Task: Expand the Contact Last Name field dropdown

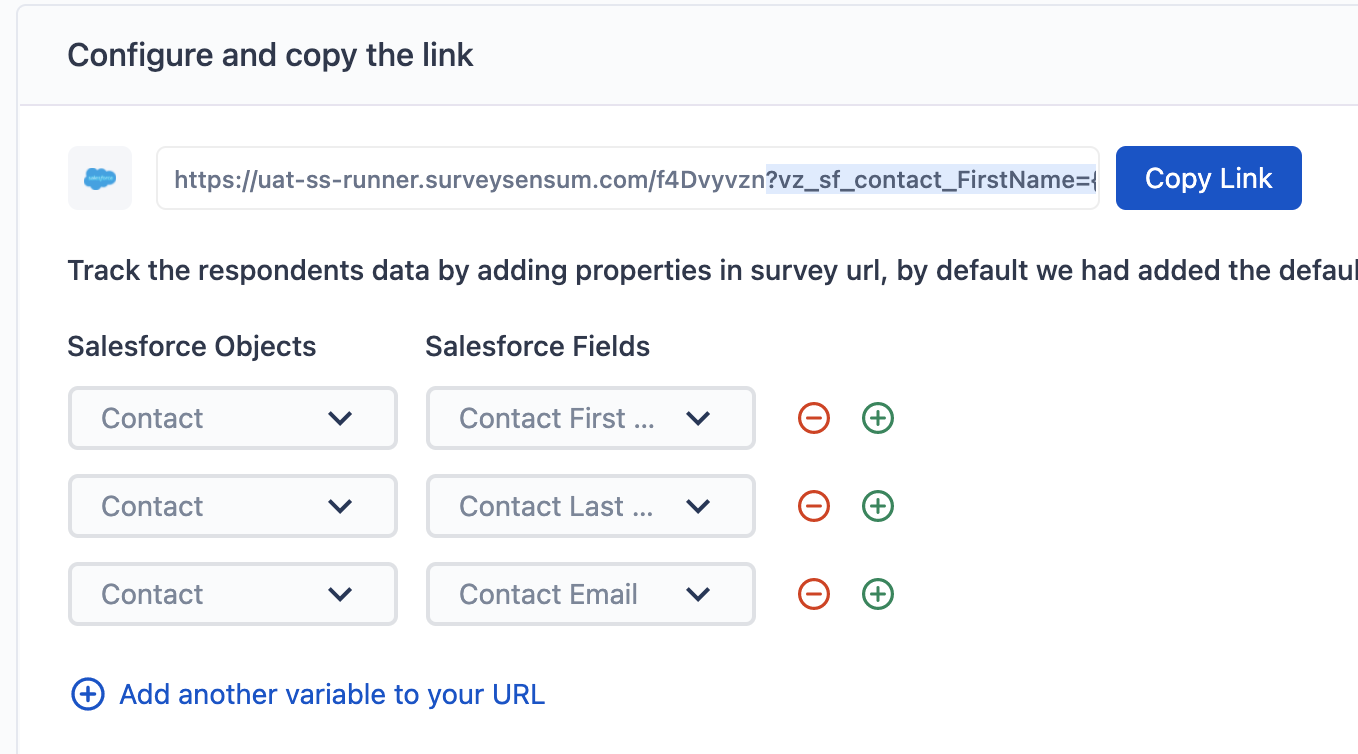Action: click(x=591, y=506)
